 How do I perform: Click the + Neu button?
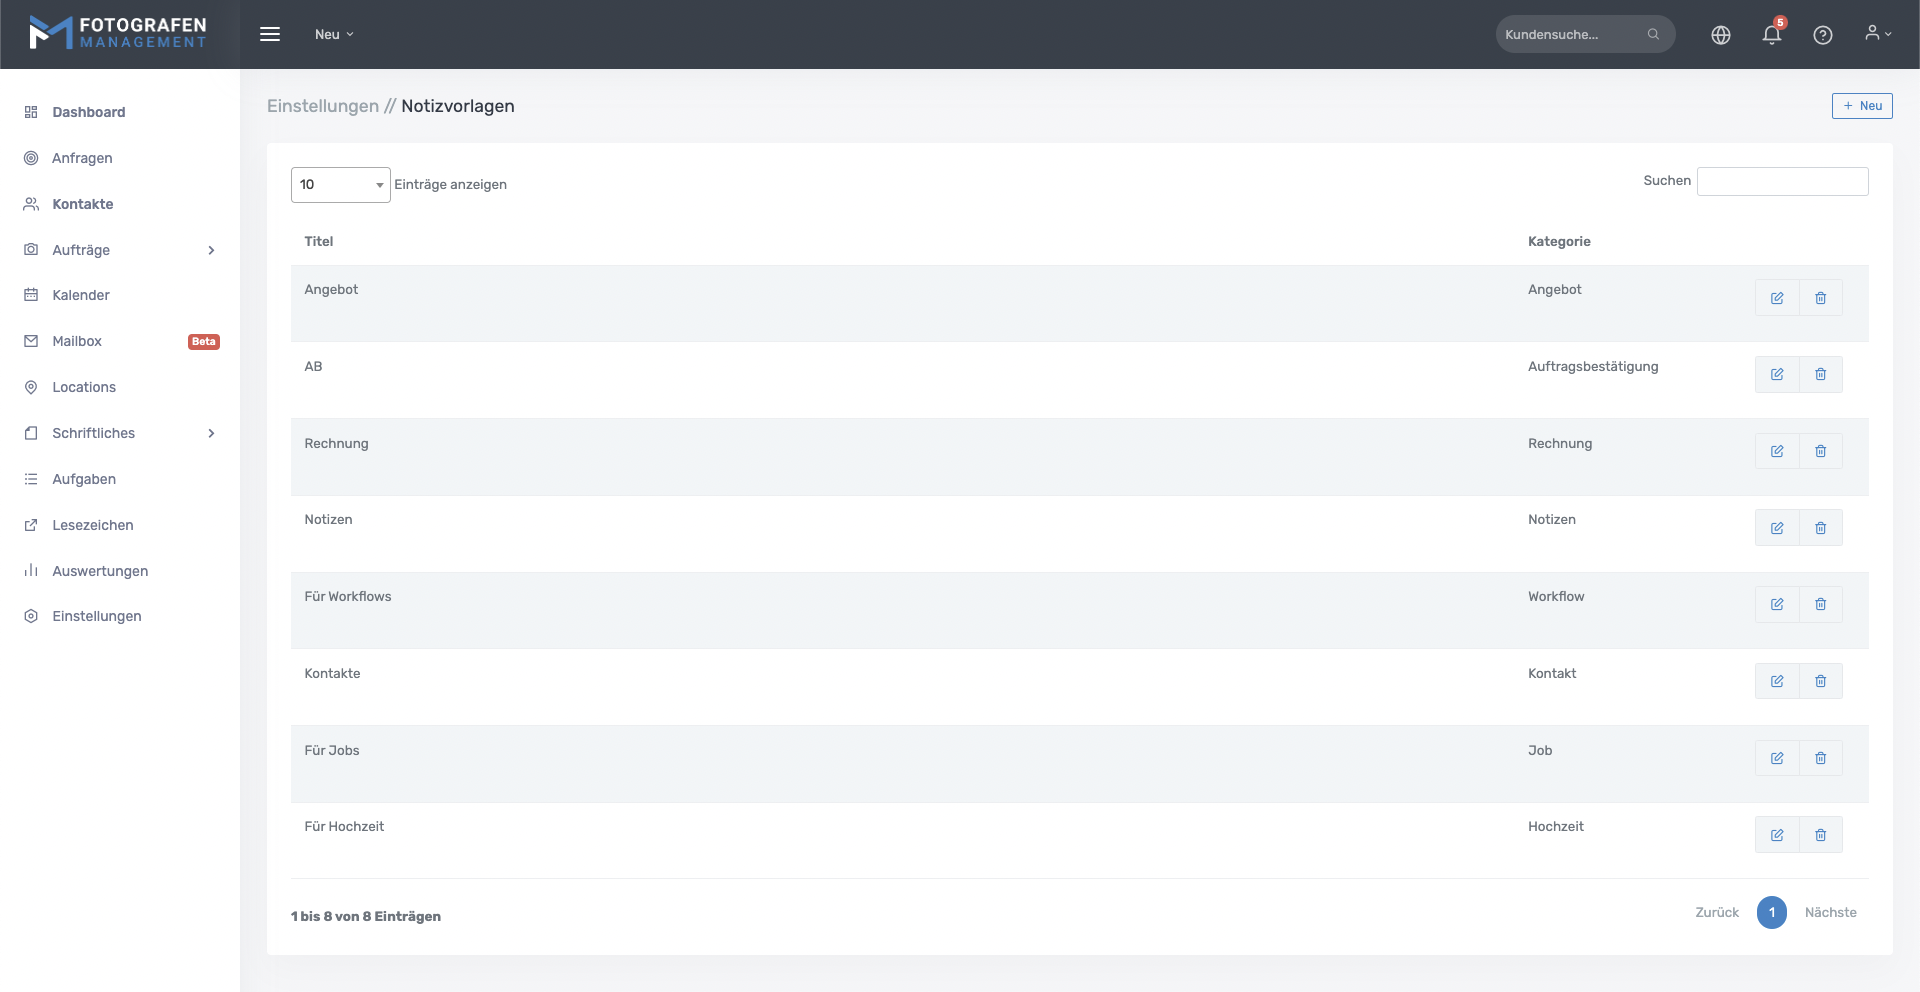1861,106
